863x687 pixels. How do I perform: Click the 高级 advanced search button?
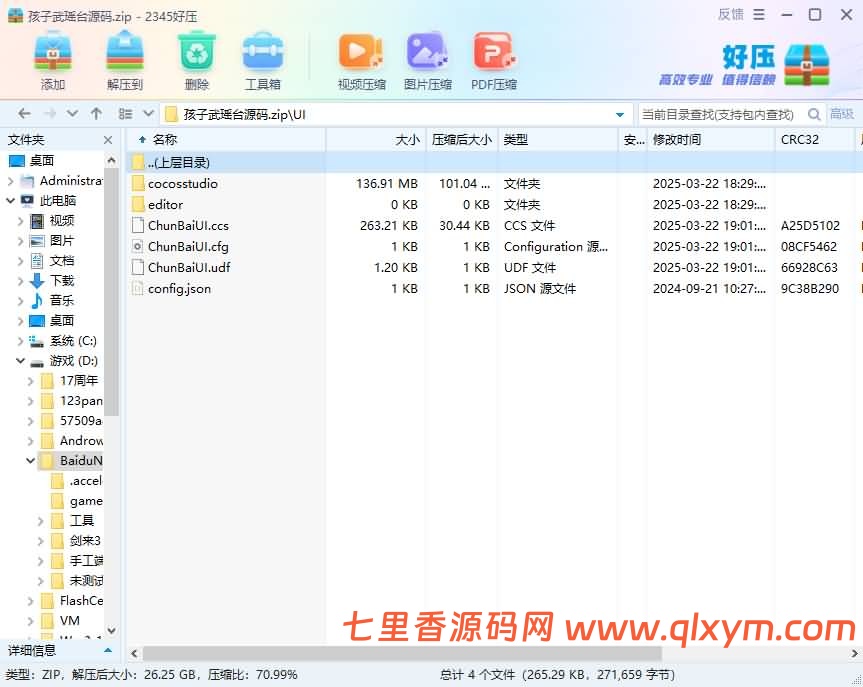coord(844,113)
